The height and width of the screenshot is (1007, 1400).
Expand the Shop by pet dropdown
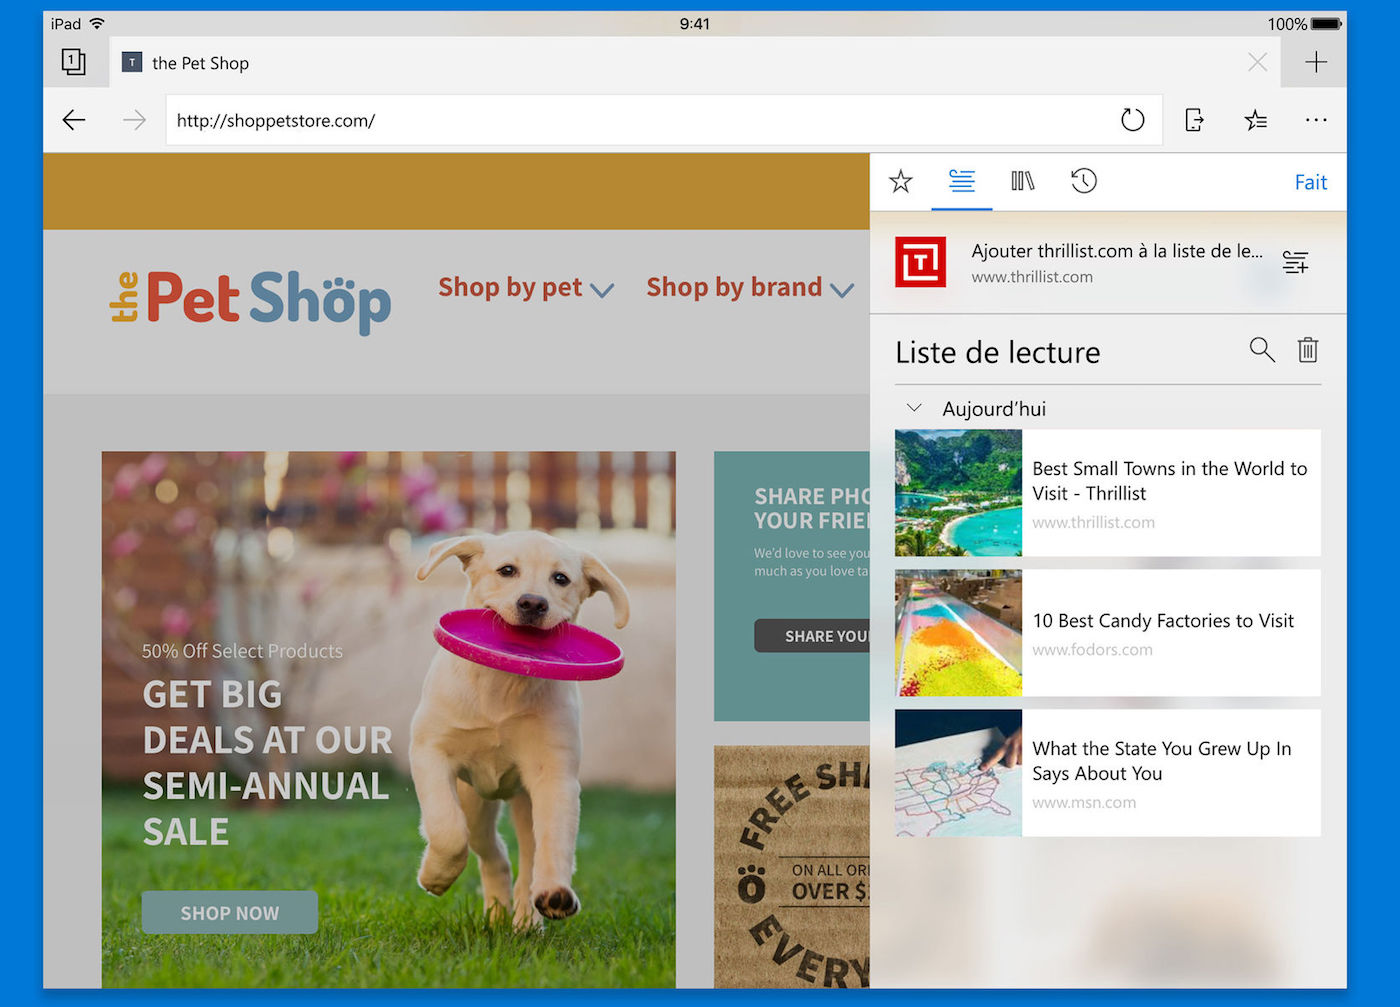[x=526, y=288]
